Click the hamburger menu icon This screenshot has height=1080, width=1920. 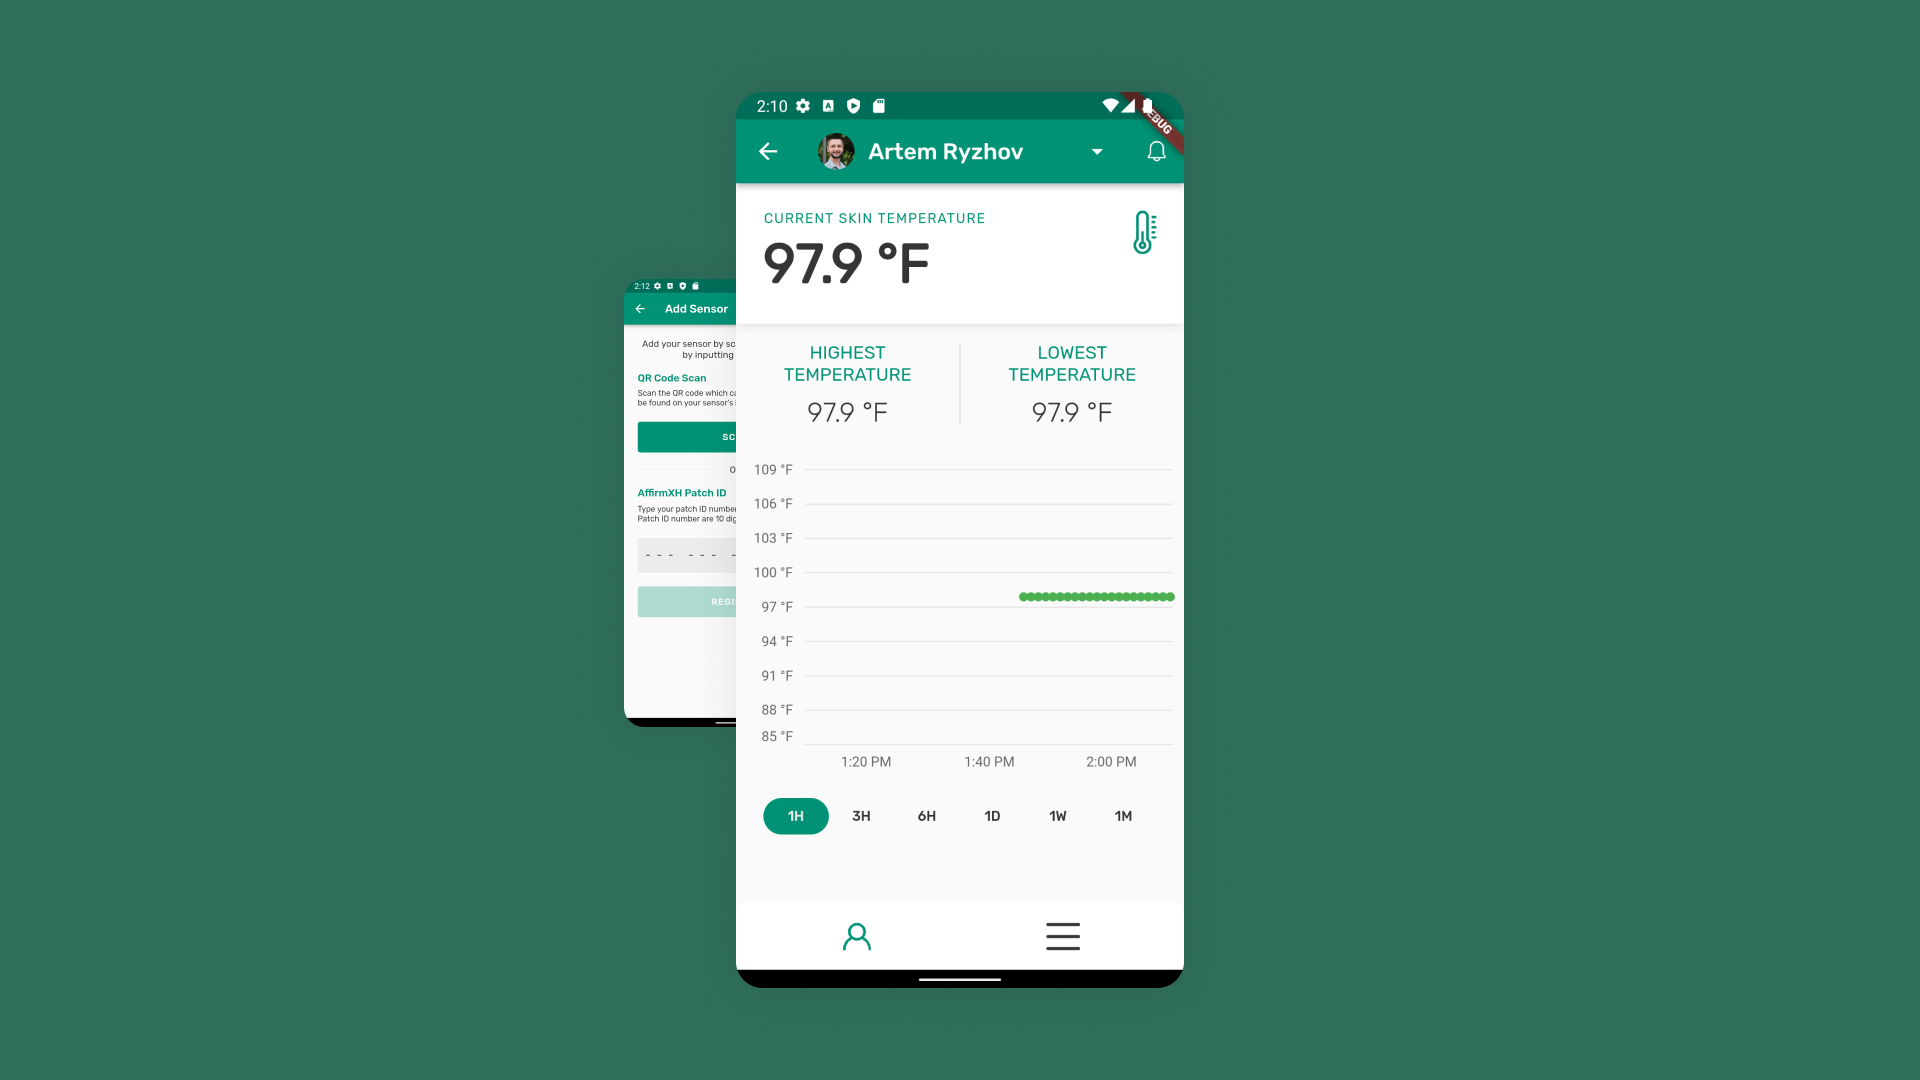pos(1063,936)
